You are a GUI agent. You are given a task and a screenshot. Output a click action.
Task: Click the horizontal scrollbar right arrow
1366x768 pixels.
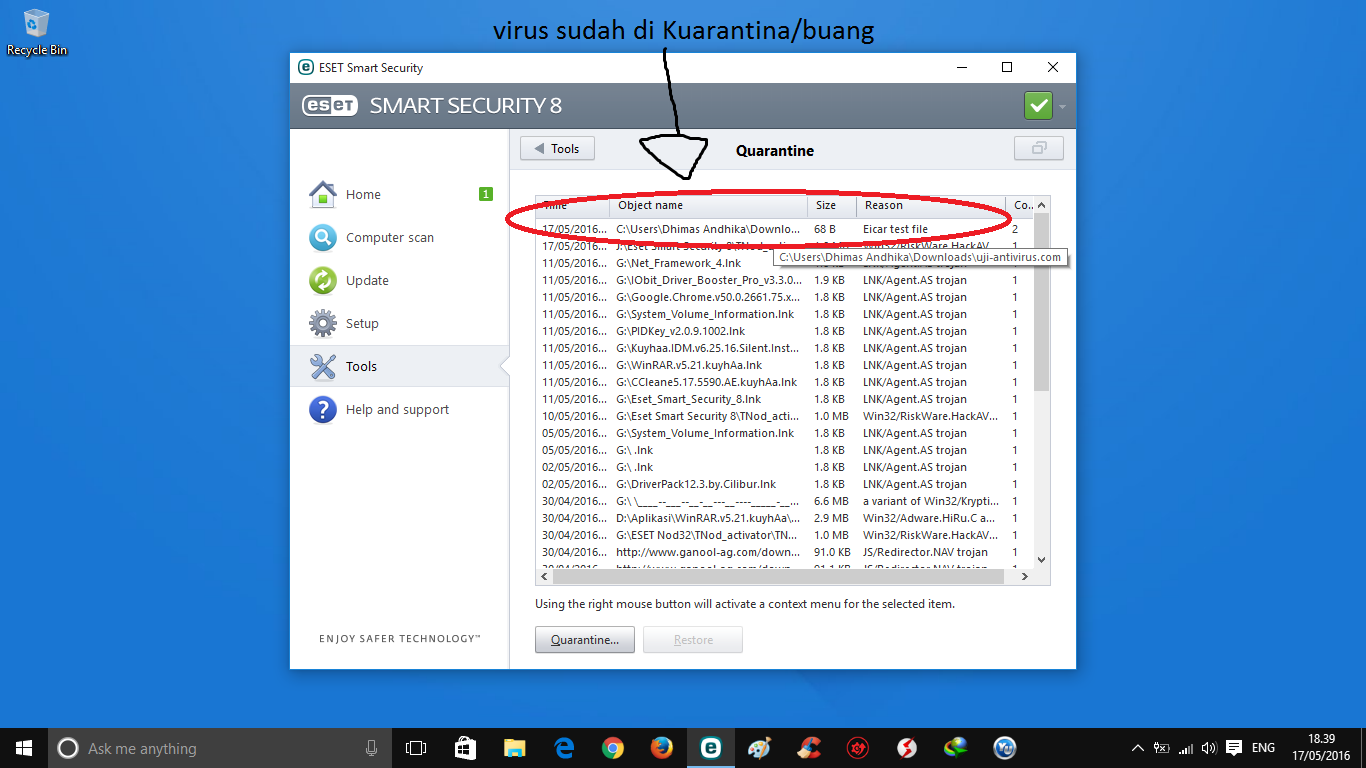click(x=1024, y=577)
